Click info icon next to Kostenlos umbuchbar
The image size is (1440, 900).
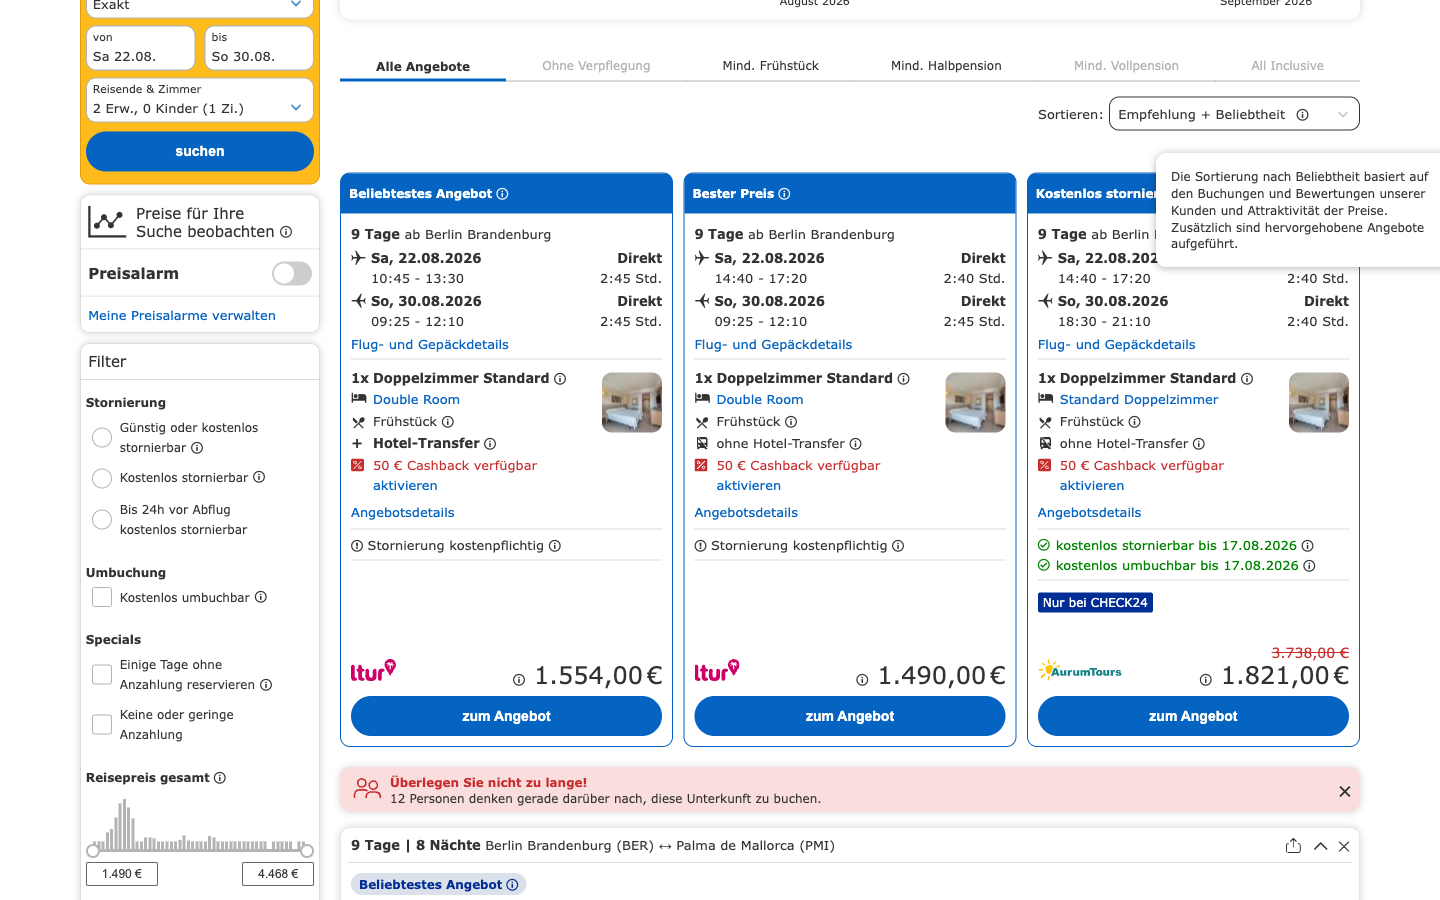click(x=261, y=597)
